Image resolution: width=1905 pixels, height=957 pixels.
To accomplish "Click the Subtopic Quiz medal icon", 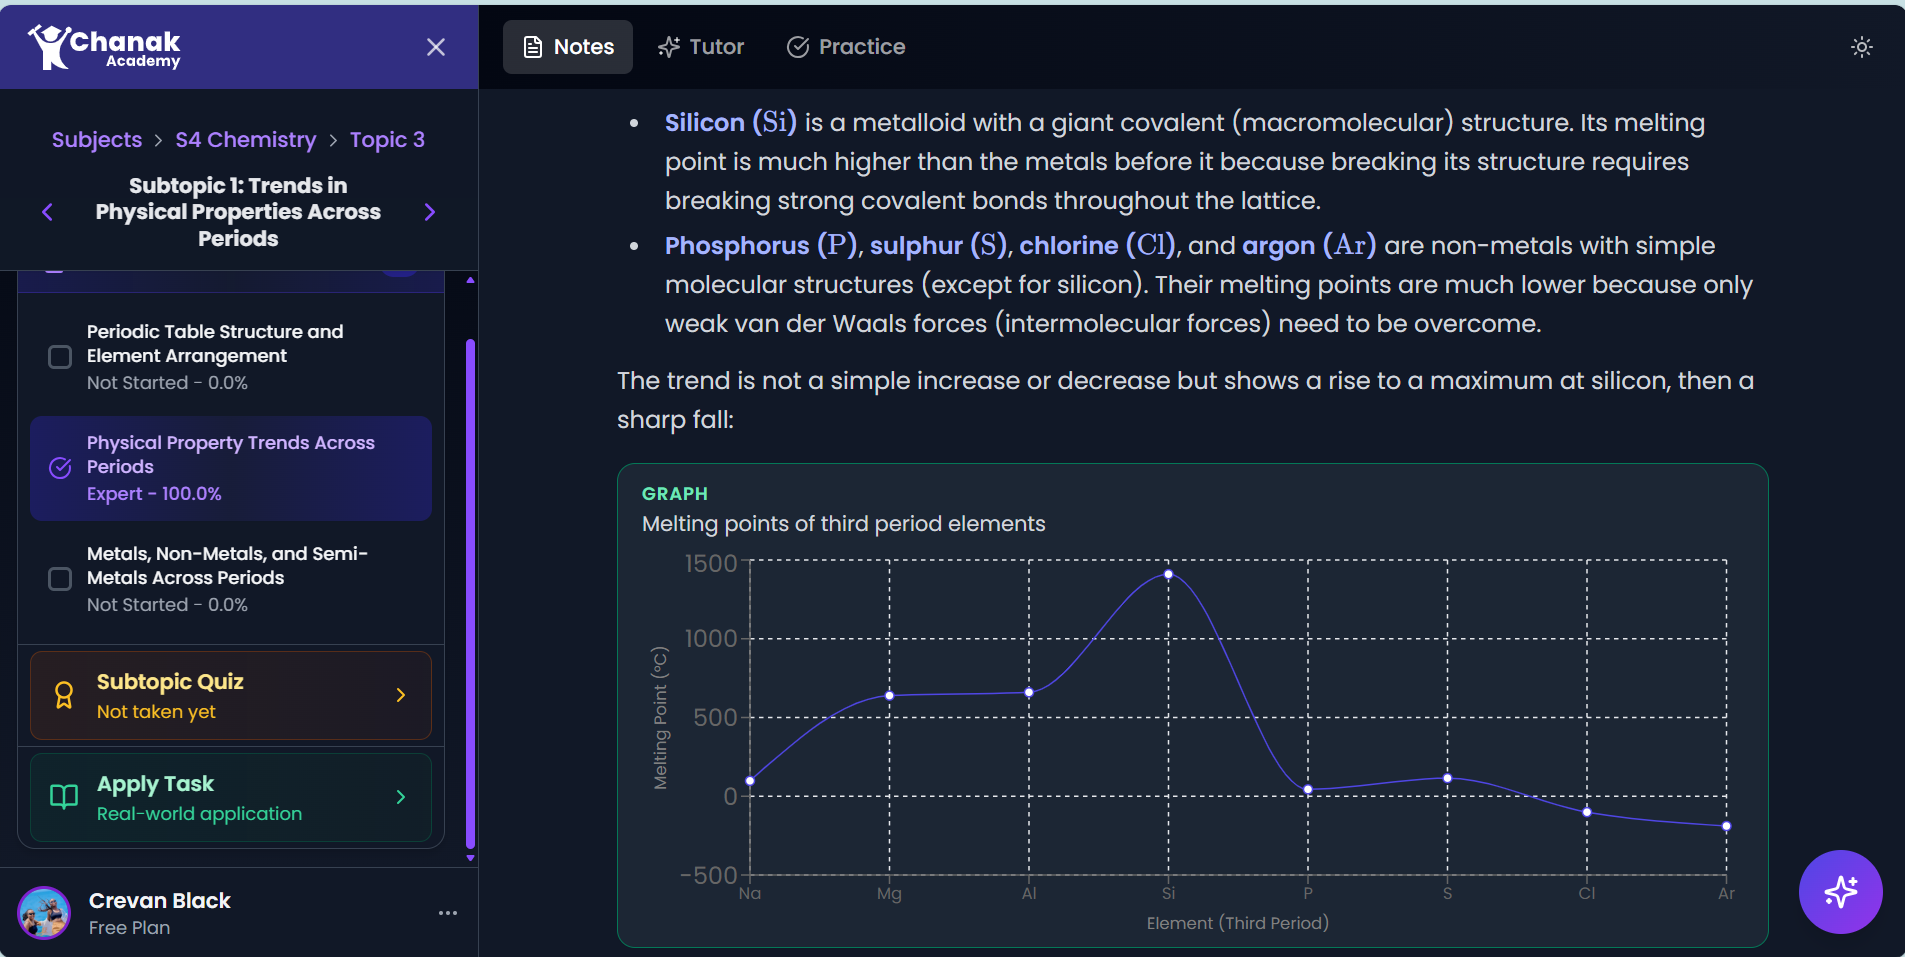I will click(62, 695).
